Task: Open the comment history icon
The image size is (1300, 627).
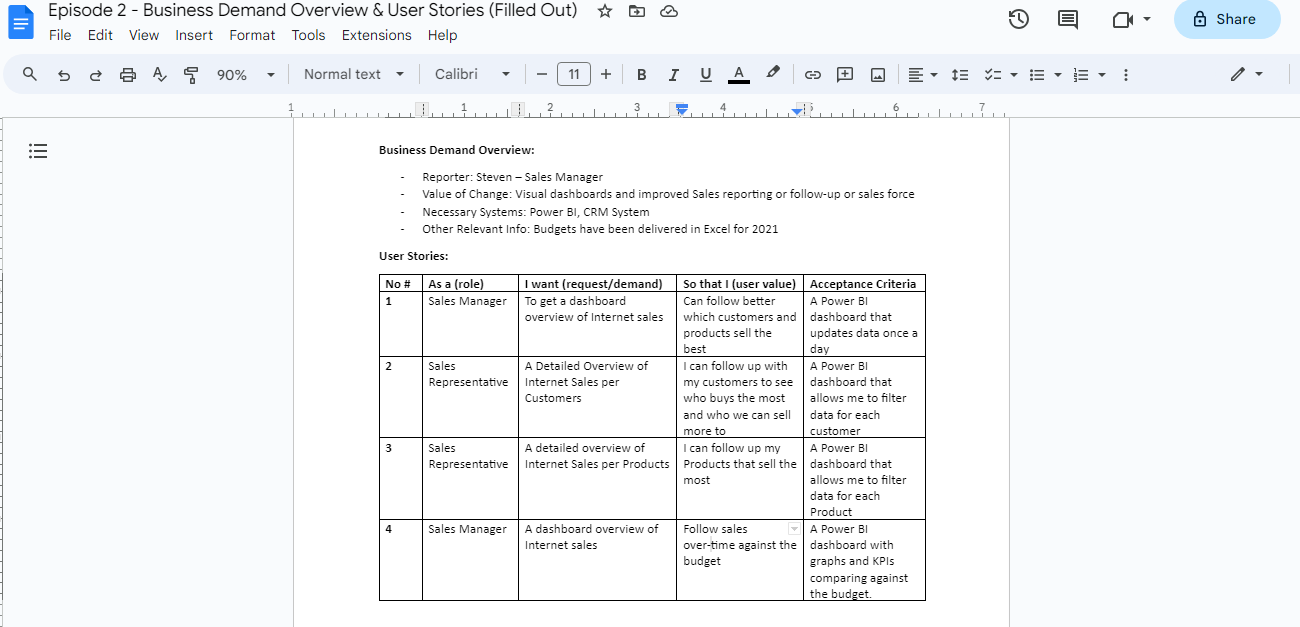Action: (1068, 19)
